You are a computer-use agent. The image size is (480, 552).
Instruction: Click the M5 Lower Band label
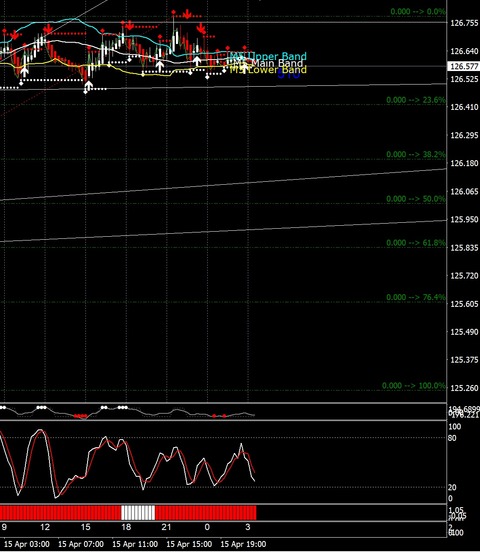click(268, 70)
